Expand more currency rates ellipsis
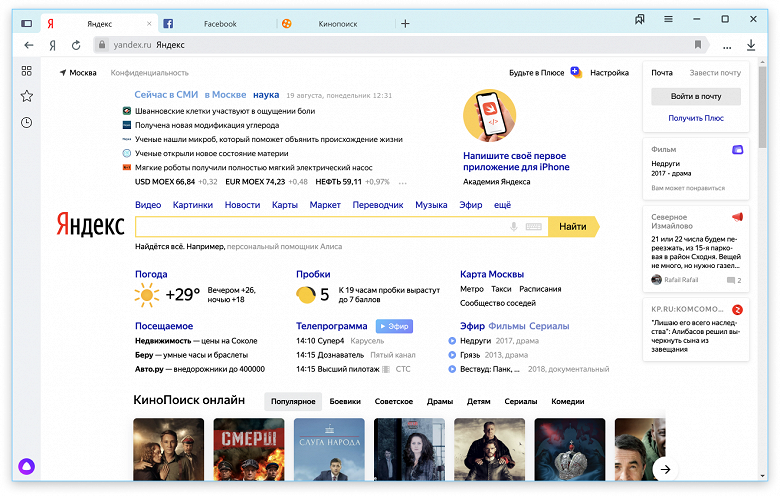Screen dimensions: 780x496 [402, 183]
